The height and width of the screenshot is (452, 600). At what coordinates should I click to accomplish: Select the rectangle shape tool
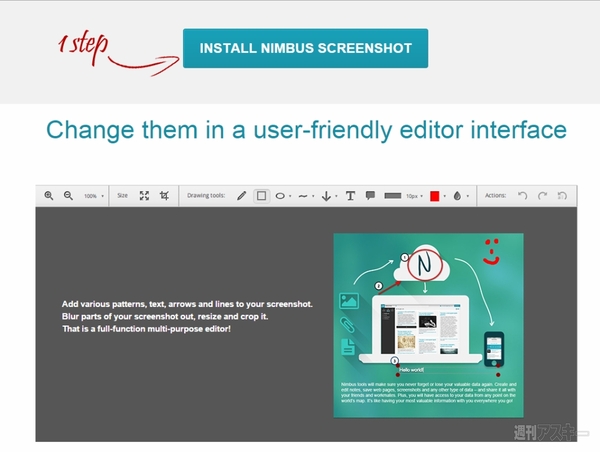261,196
